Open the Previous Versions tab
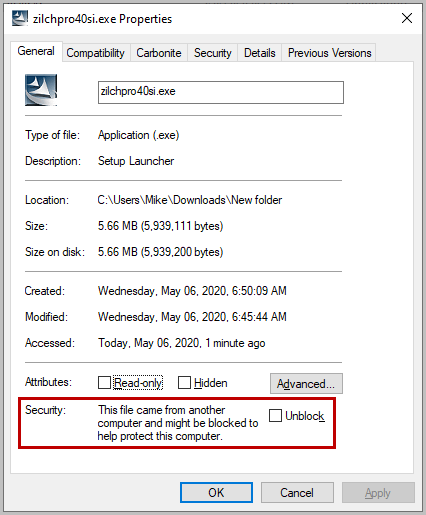This screenshot has width=426, height=515. tap(329, 53)
